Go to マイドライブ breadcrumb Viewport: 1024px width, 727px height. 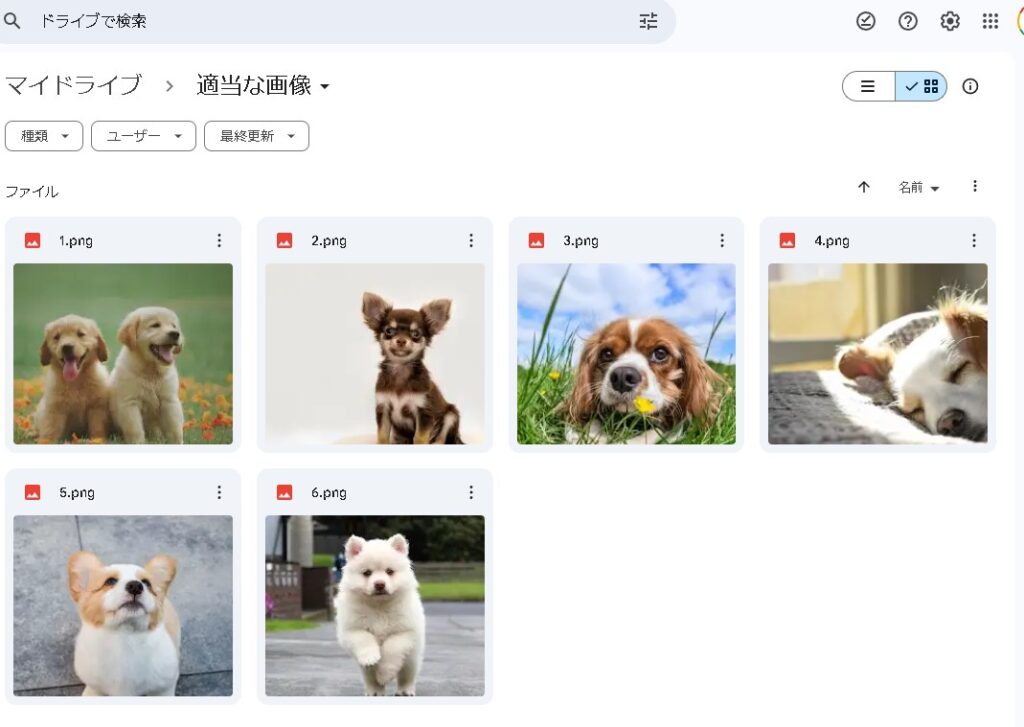point(73,86)
